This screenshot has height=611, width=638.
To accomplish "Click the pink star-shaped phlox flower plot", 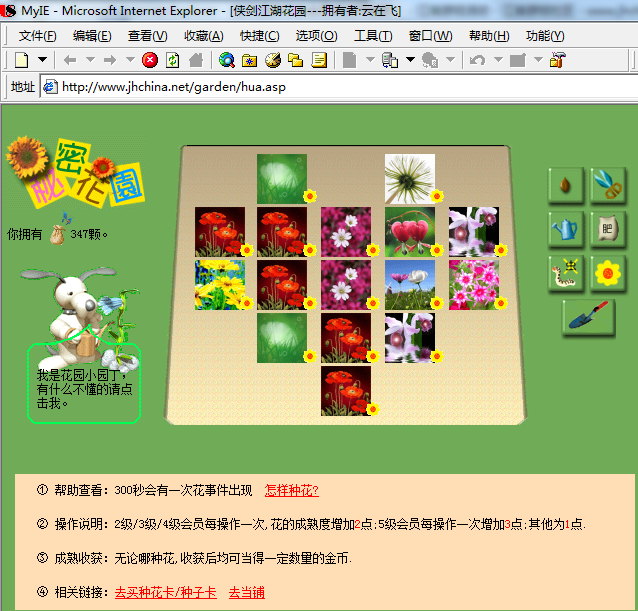I will pos(474,285).
